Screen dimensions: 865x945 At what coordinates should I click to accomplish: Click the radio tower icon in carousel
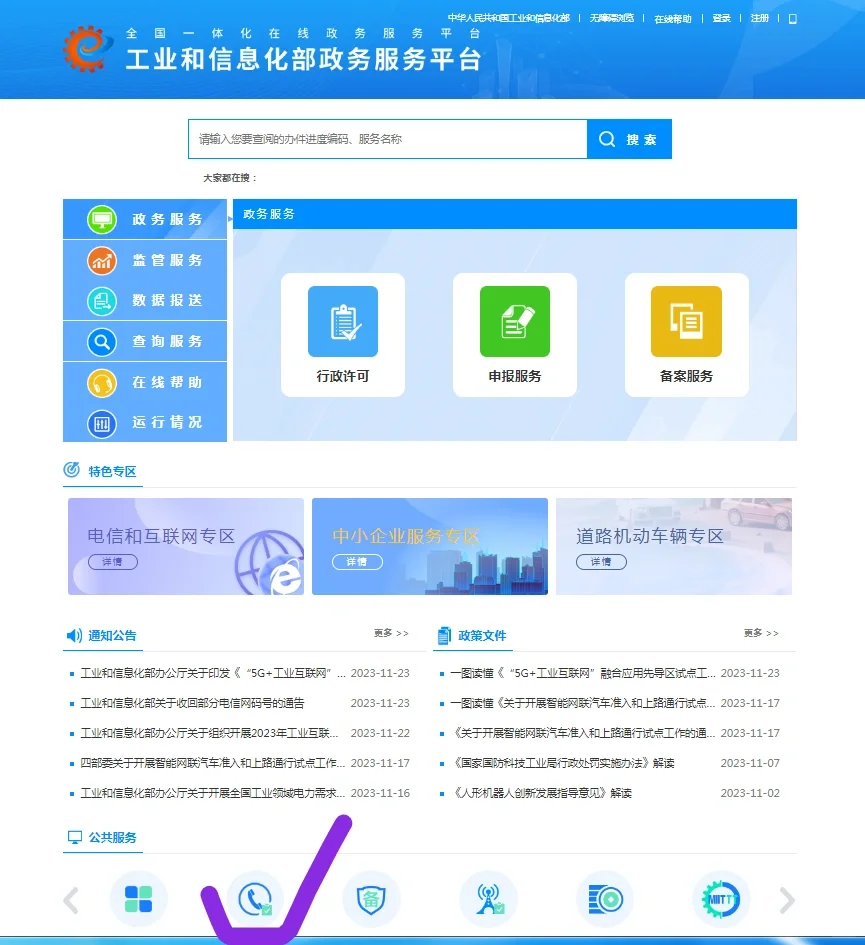click(488, 899)
